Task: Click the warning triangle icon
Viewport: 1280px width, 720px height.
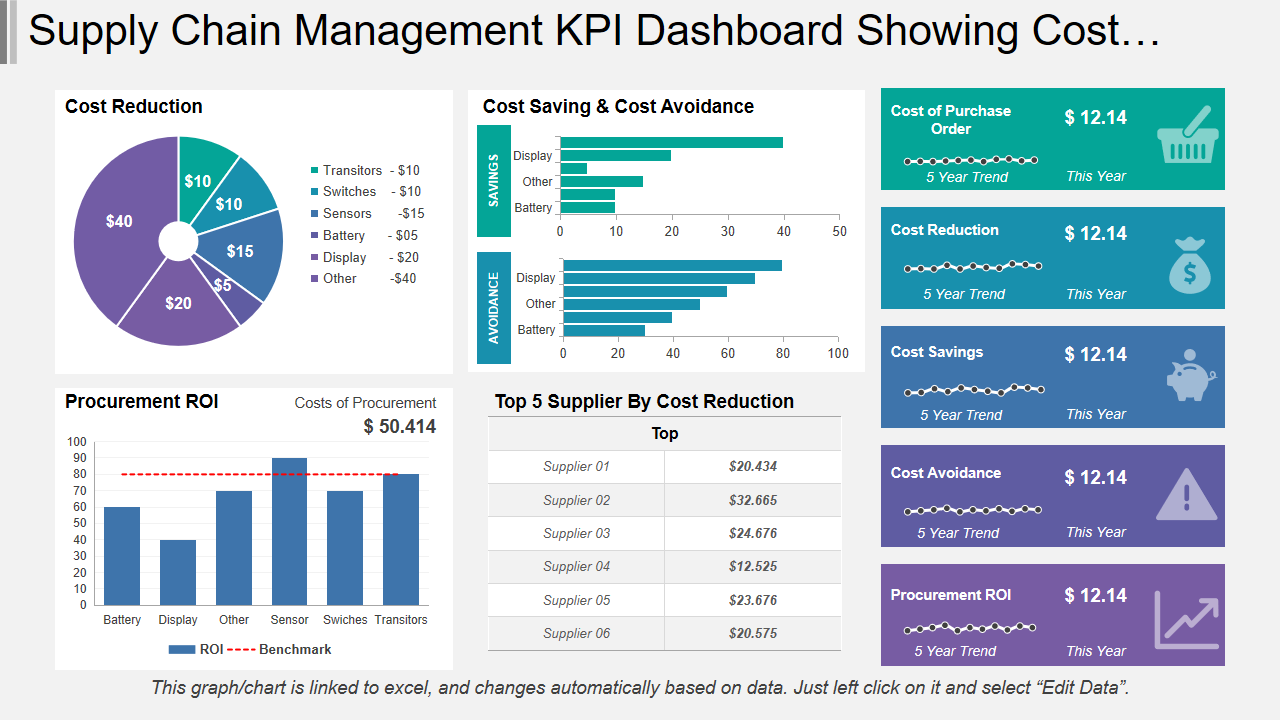Action: (1187, 494)
